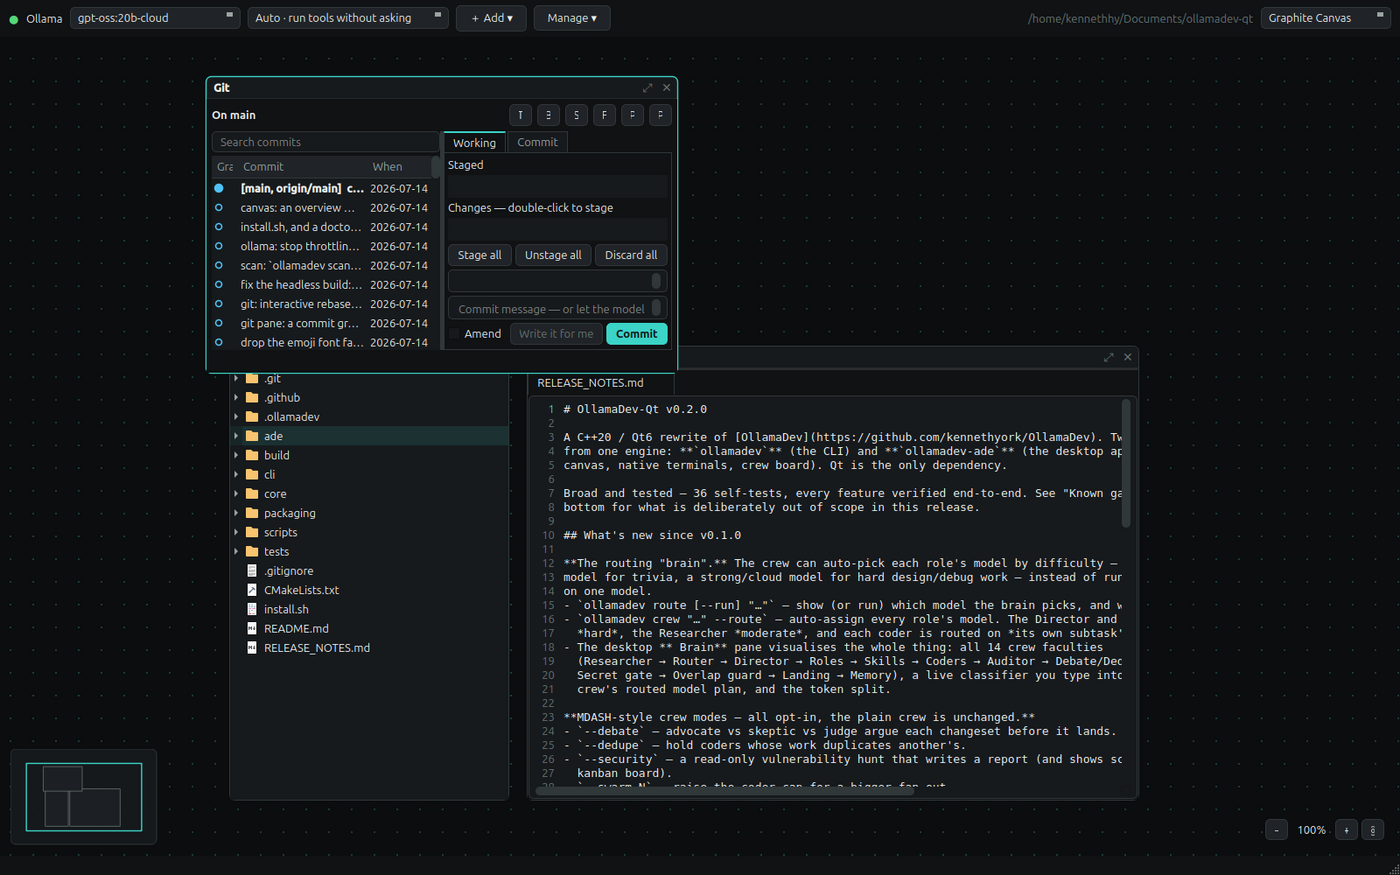Image resolution: width=1400 pixels, height=875 pixels.
Task: Click the 'T' button in Git toolbar
Action: 520,115
